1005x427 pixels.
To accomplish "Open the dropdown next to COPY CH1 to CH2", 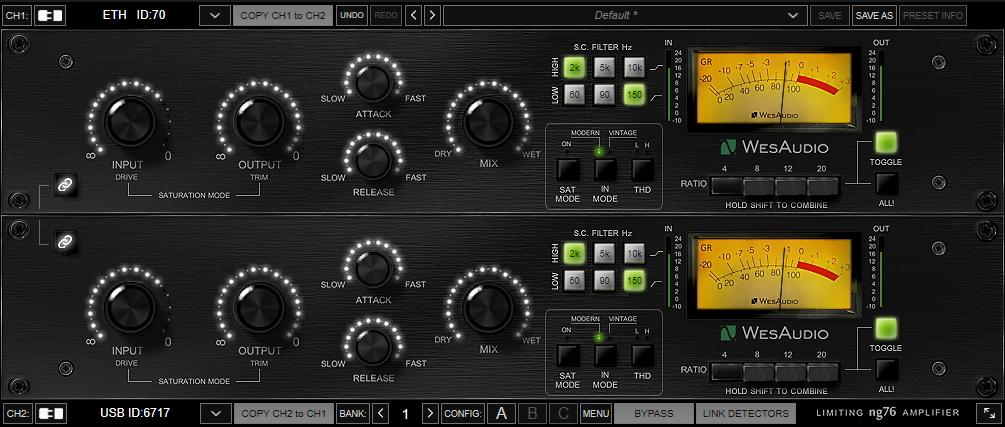I will (215, 15).
